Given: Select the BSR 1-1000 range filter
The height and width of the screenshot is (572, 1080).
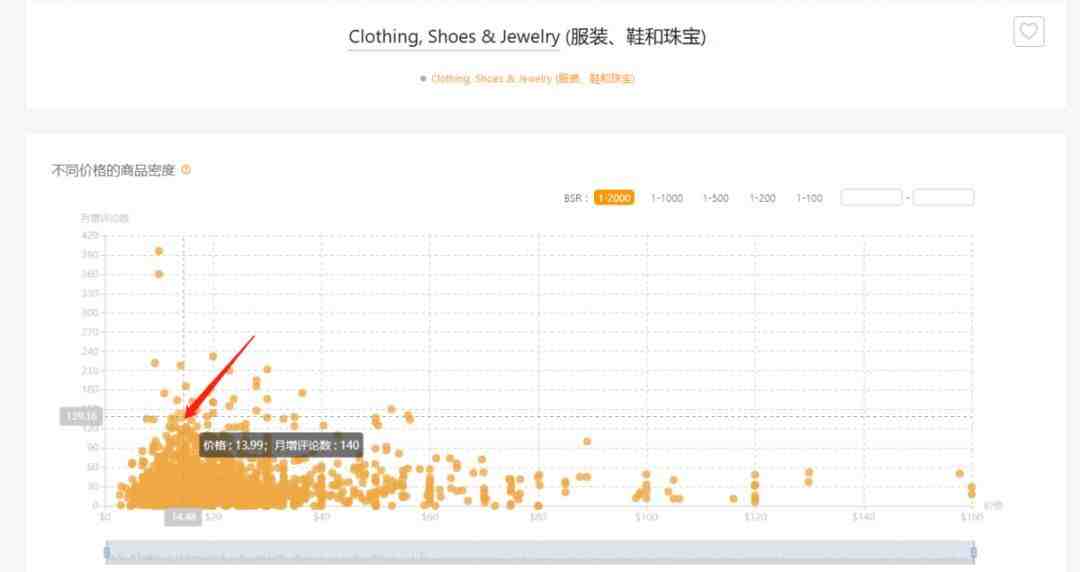Looking at the screenshot, I should click(x=667, y=198).
